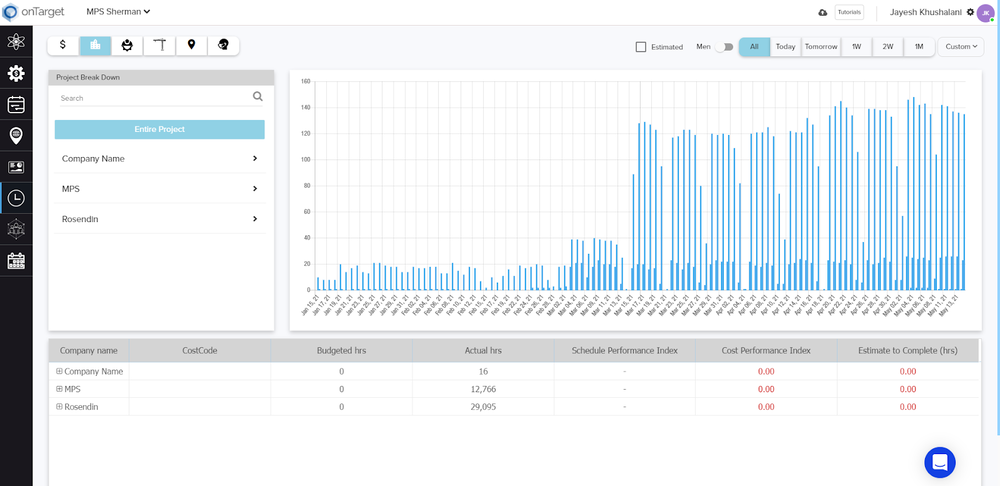
Task: Select the building company view
Action: click(96, 45)
